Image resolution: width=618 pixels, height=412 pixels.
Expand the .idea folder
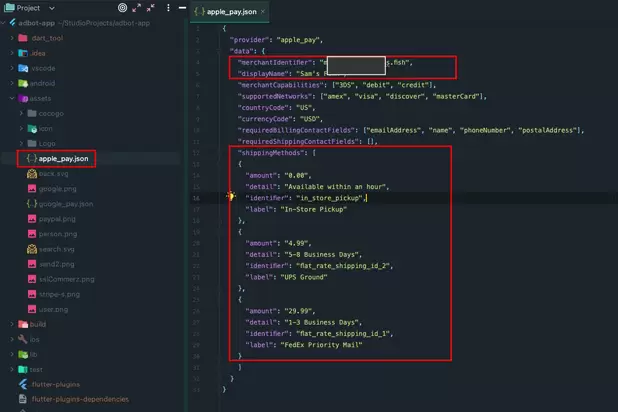pos(12,53)
